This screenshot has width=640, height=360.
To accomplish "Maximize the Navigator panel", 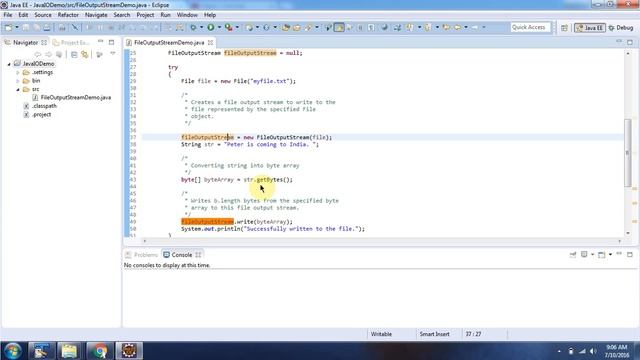I will [x=111, y=42].
